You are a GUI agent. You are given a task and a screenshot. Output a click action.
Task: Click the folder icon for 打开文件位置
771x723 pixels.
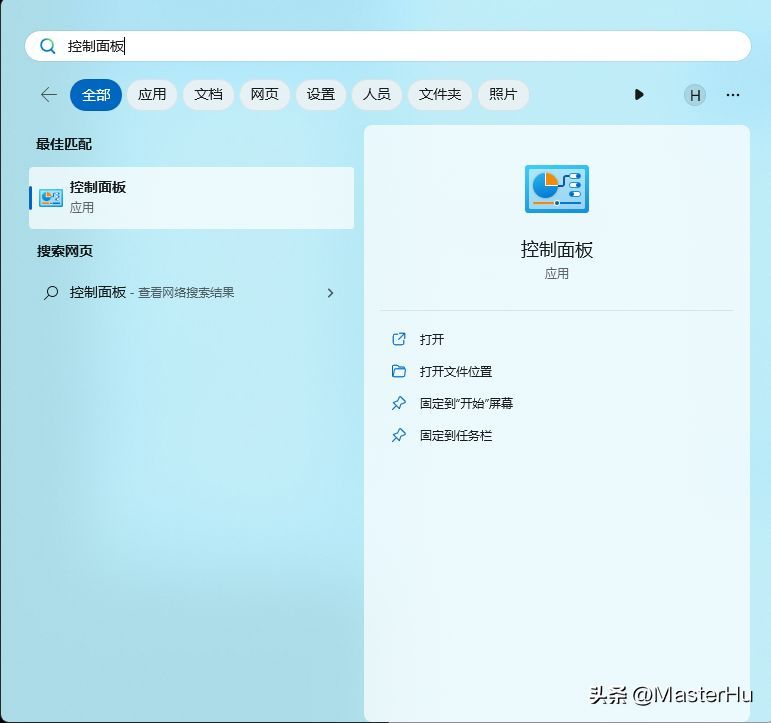point(399,371)
